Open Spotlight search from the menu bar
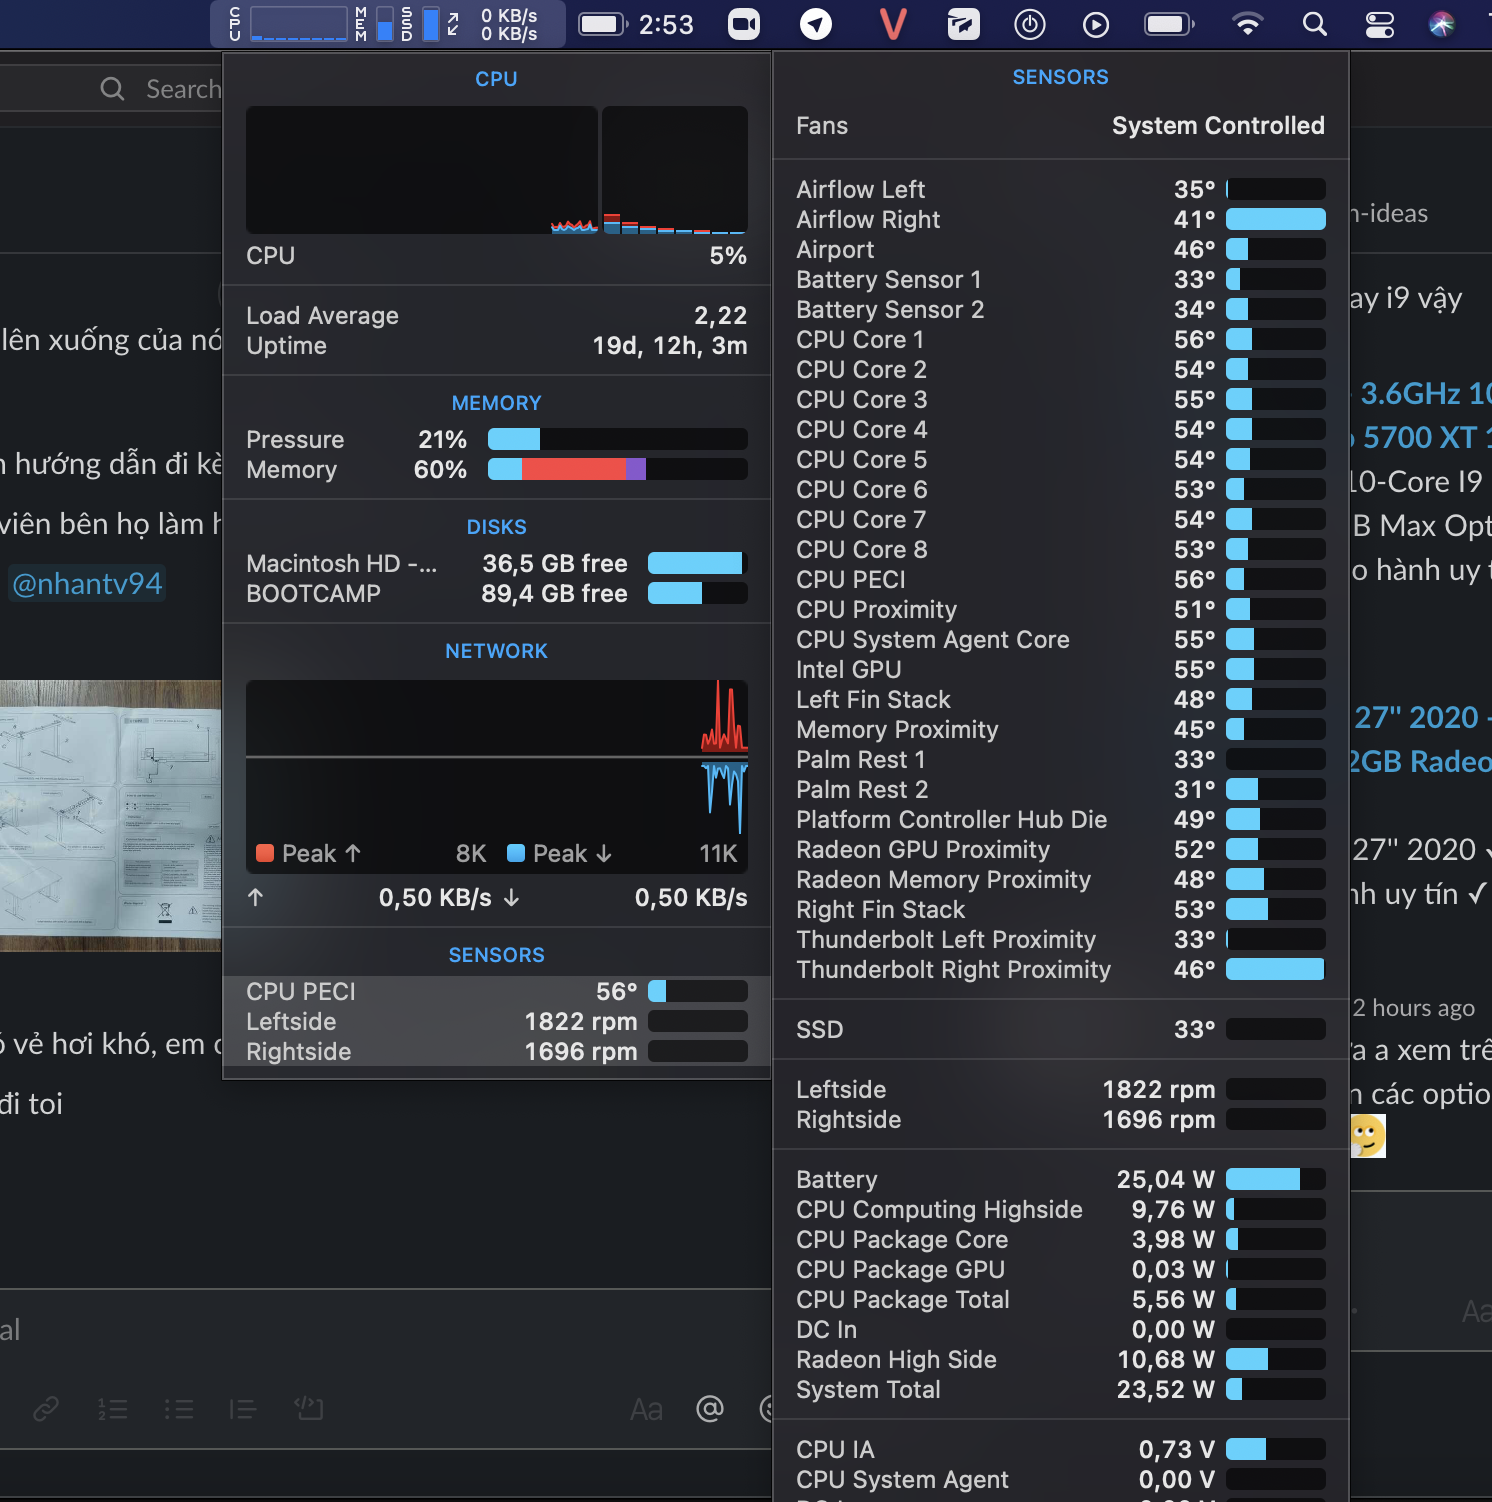Screen dimensions: 1492x1502 (x=1315, y=24)
